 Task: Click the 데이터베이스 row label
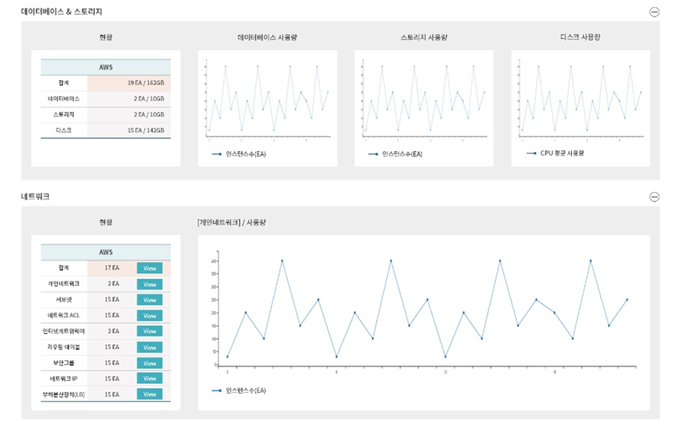point(64,98)
